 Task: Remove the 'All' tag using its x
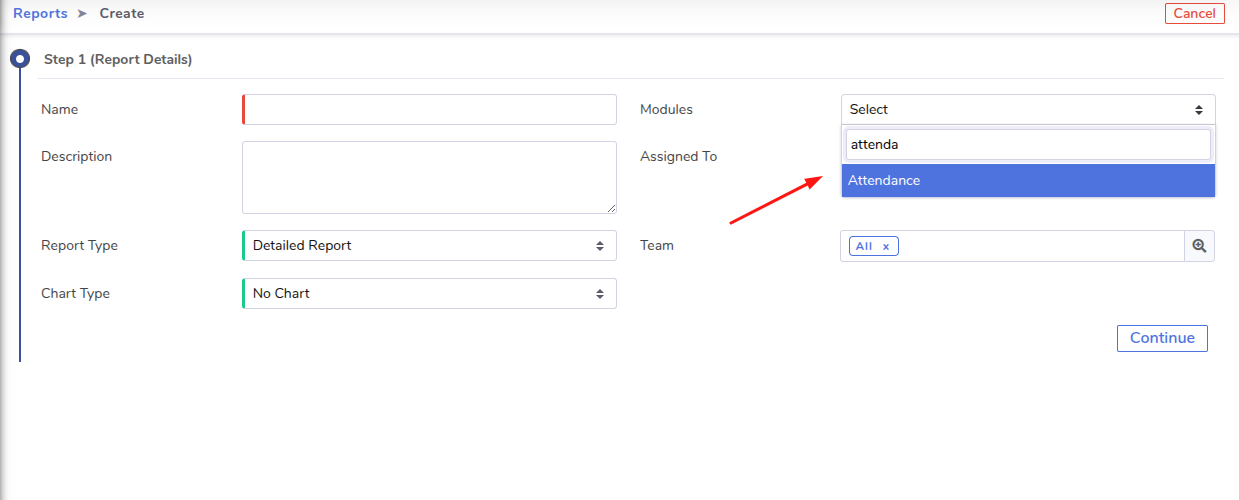click(x=885, y=247)
